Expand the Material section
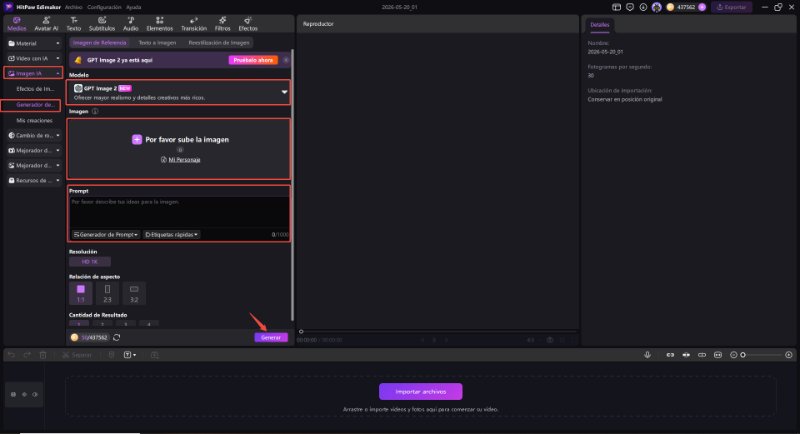The width and height of the screenshot is (800, 434). pyautogui.click(x=34, y=43)
